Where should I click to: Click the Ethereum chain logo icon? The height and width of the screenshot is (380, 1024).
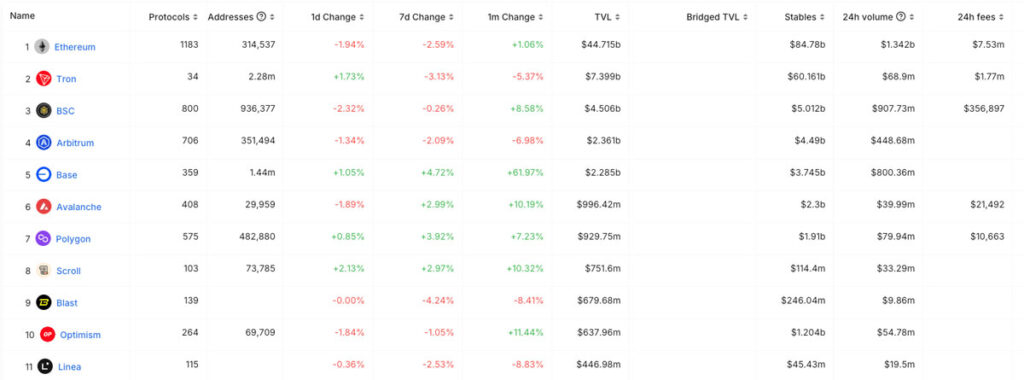click(x=42, y=46)
